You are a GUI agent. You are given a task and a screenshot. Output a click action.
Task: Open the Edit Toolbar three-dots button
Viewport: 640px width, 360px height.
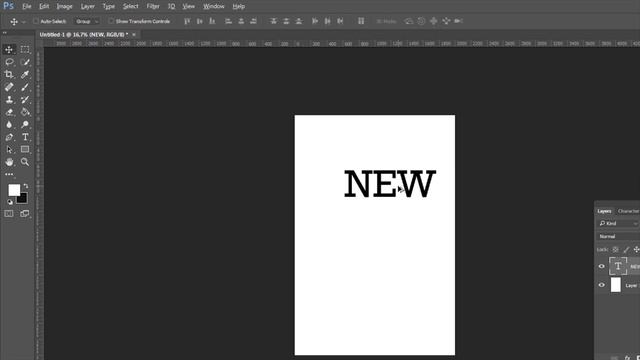pos(9,174)
